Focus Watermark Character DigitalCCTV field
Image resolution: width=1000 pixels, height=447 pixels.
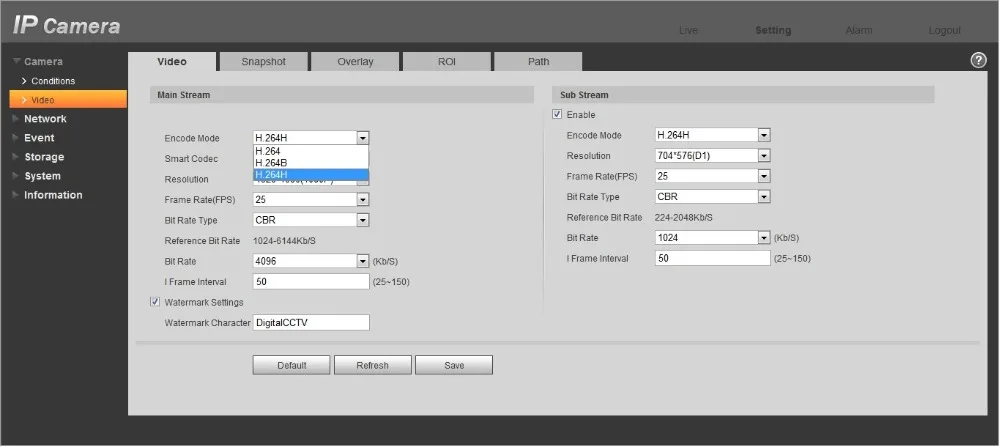tap(311, 323)
